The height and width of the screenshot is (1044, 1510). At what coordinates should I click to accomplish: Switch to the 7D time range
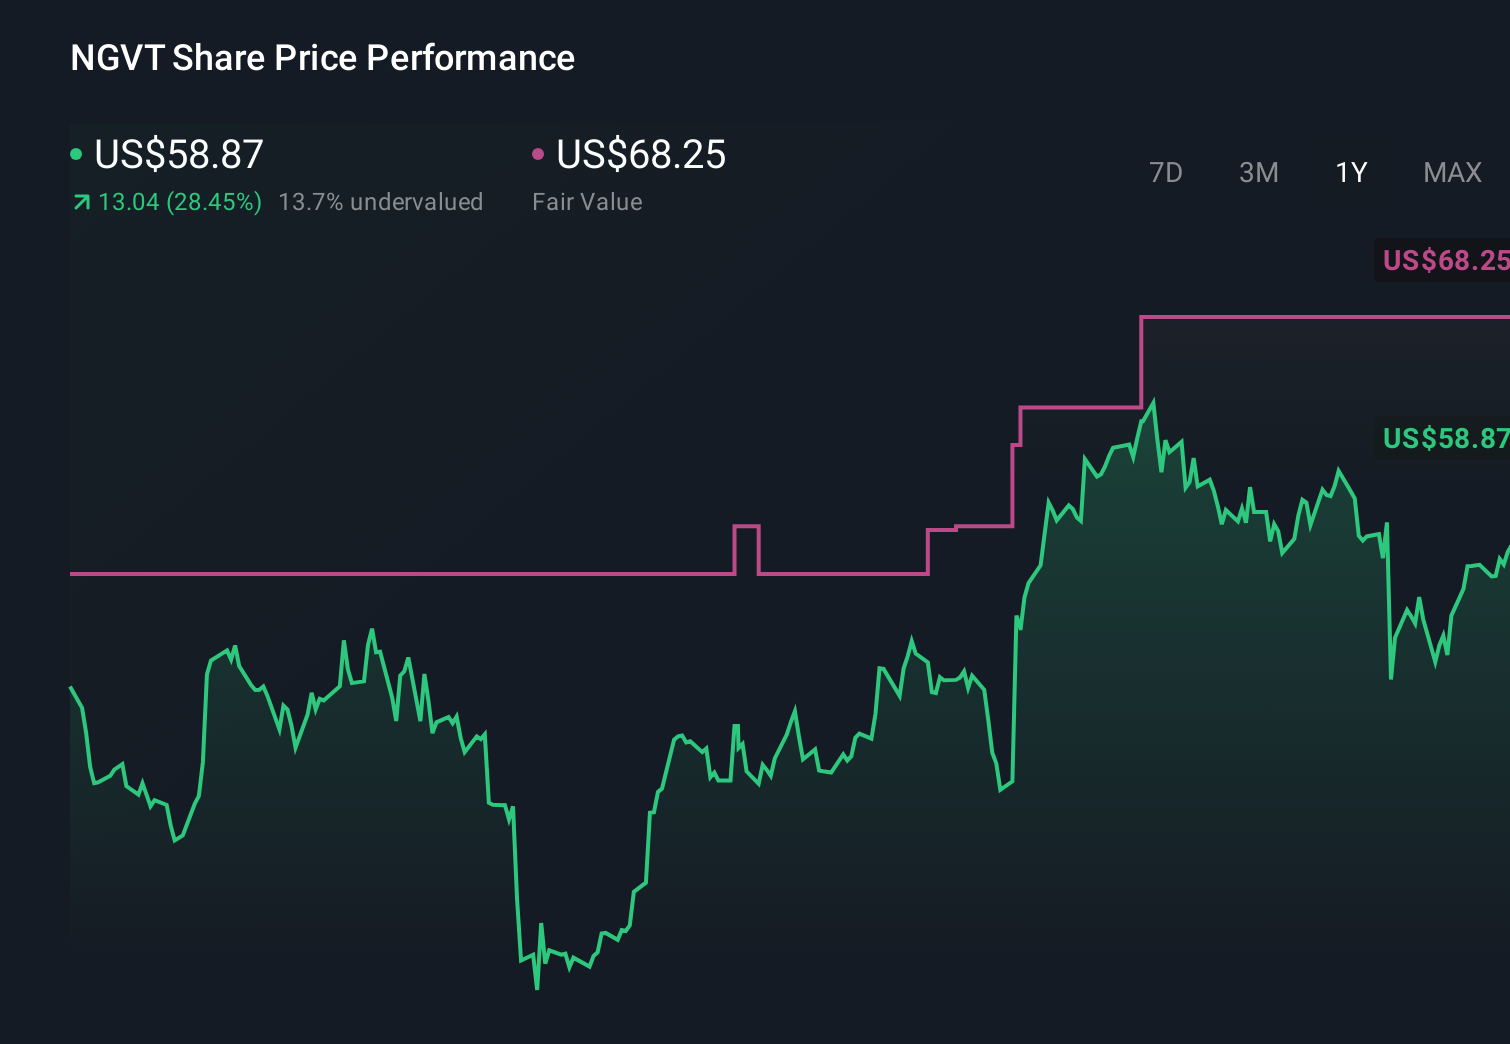(1167, 172)
